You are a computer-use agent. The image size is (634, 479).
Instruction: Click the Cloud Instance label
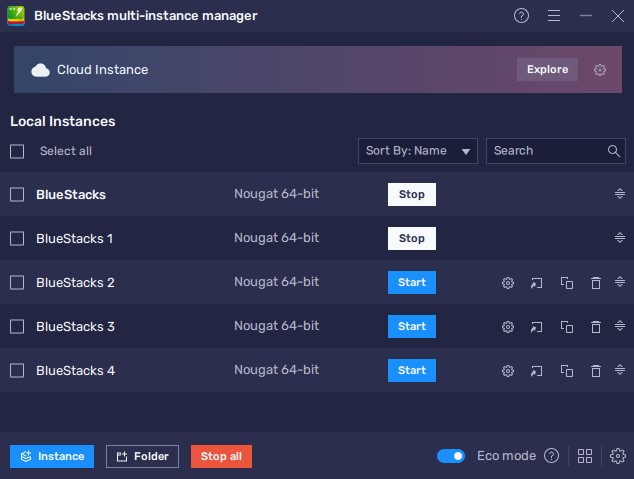(x=102, y=70)
